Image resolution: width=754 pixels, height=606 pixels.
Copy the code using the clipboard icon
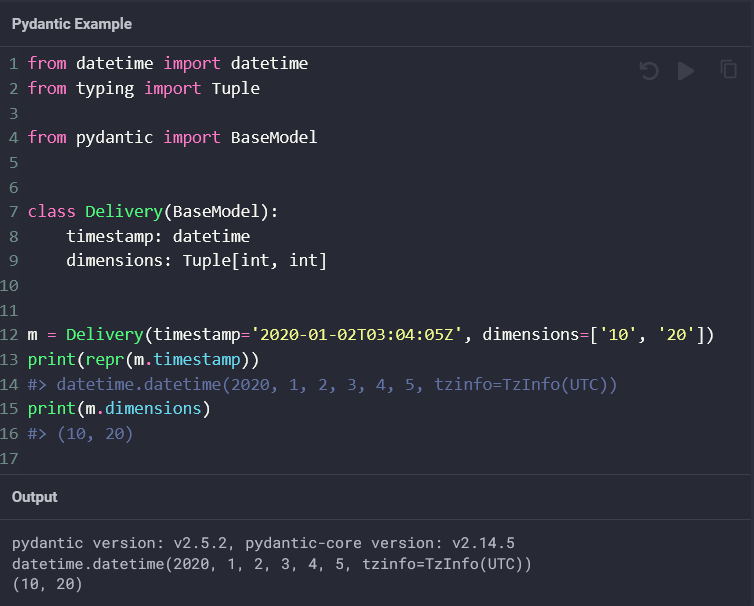(x=729, y=69)
